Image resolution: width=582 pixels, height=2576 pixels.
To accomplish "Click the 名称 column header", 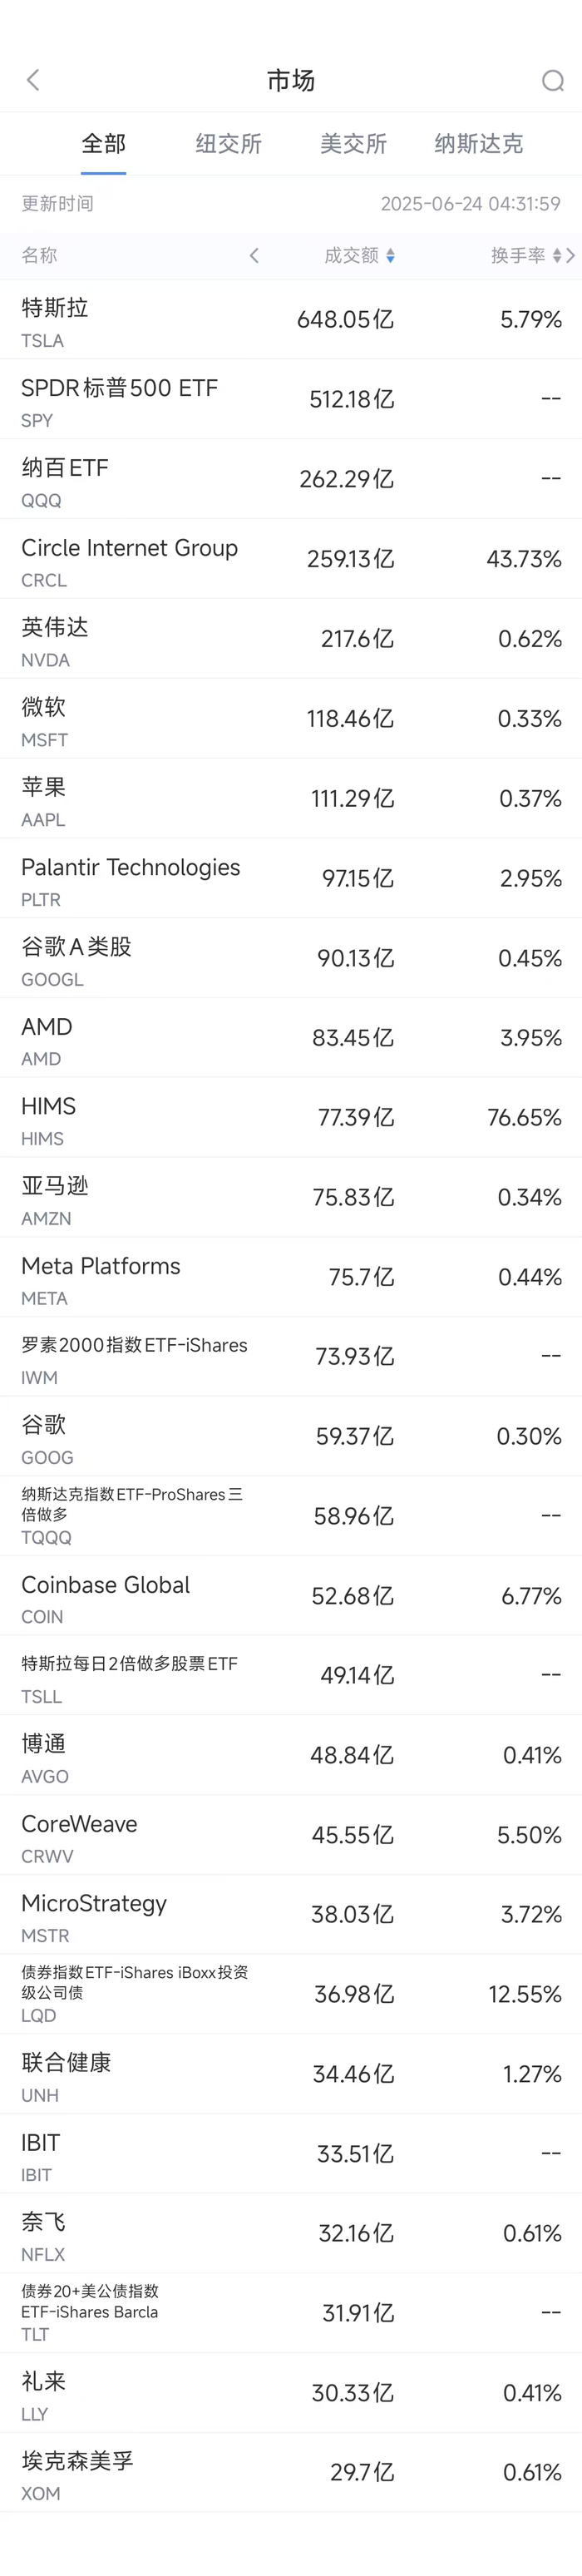I will (x=40, y=256).
